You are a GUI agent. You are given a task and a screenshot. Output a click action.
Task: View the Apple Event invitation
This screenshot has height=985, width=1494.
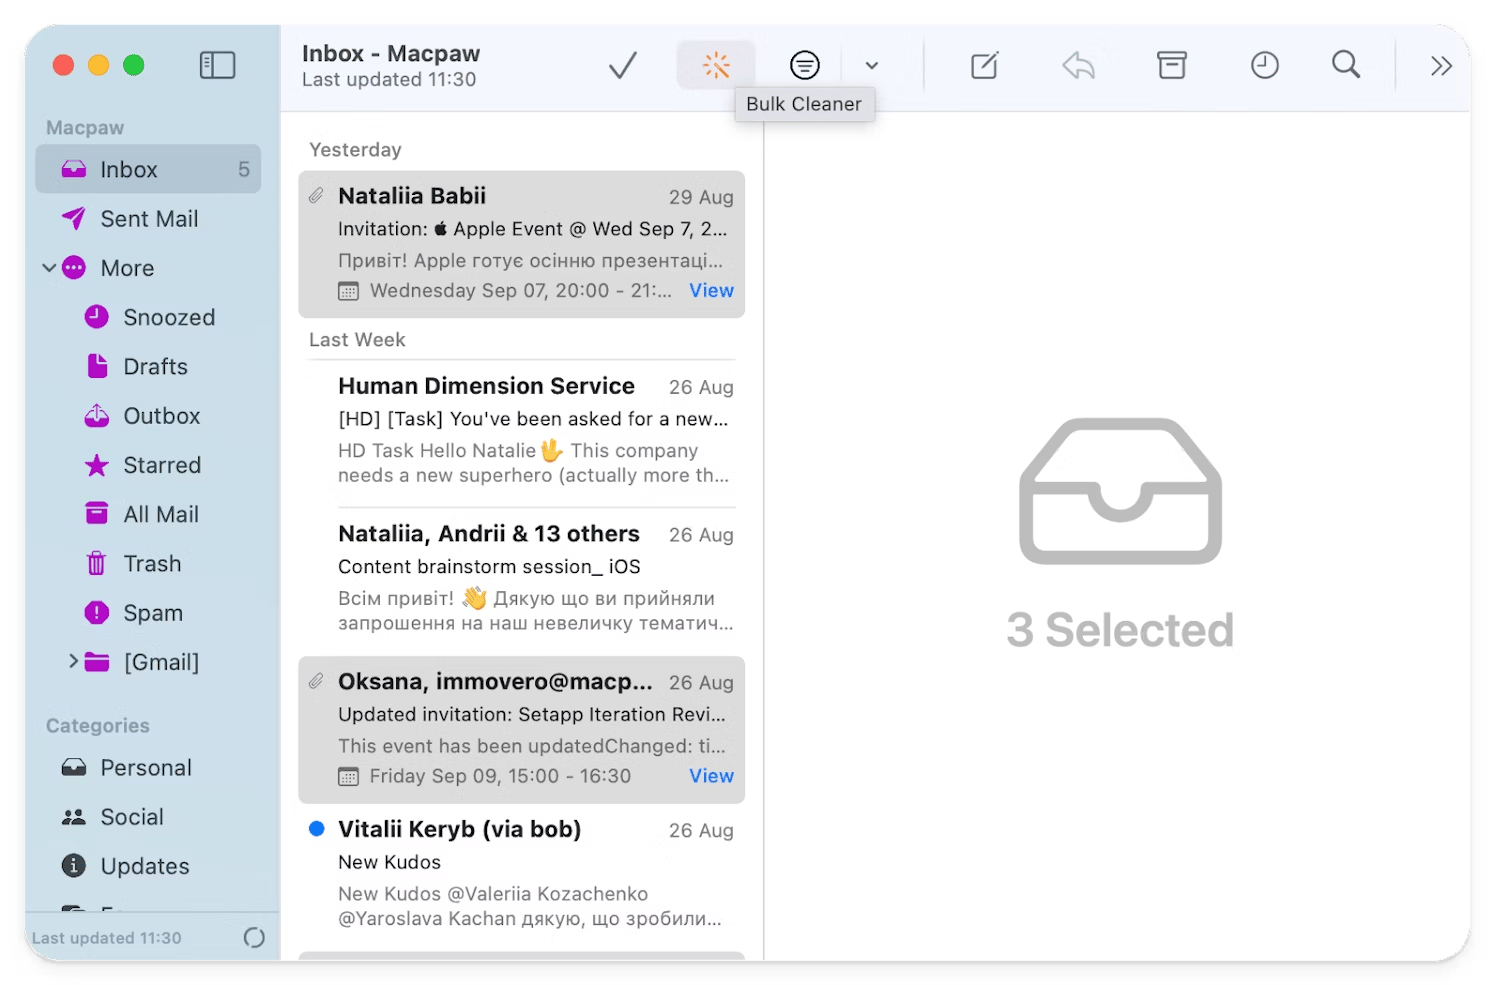(711, 290)
